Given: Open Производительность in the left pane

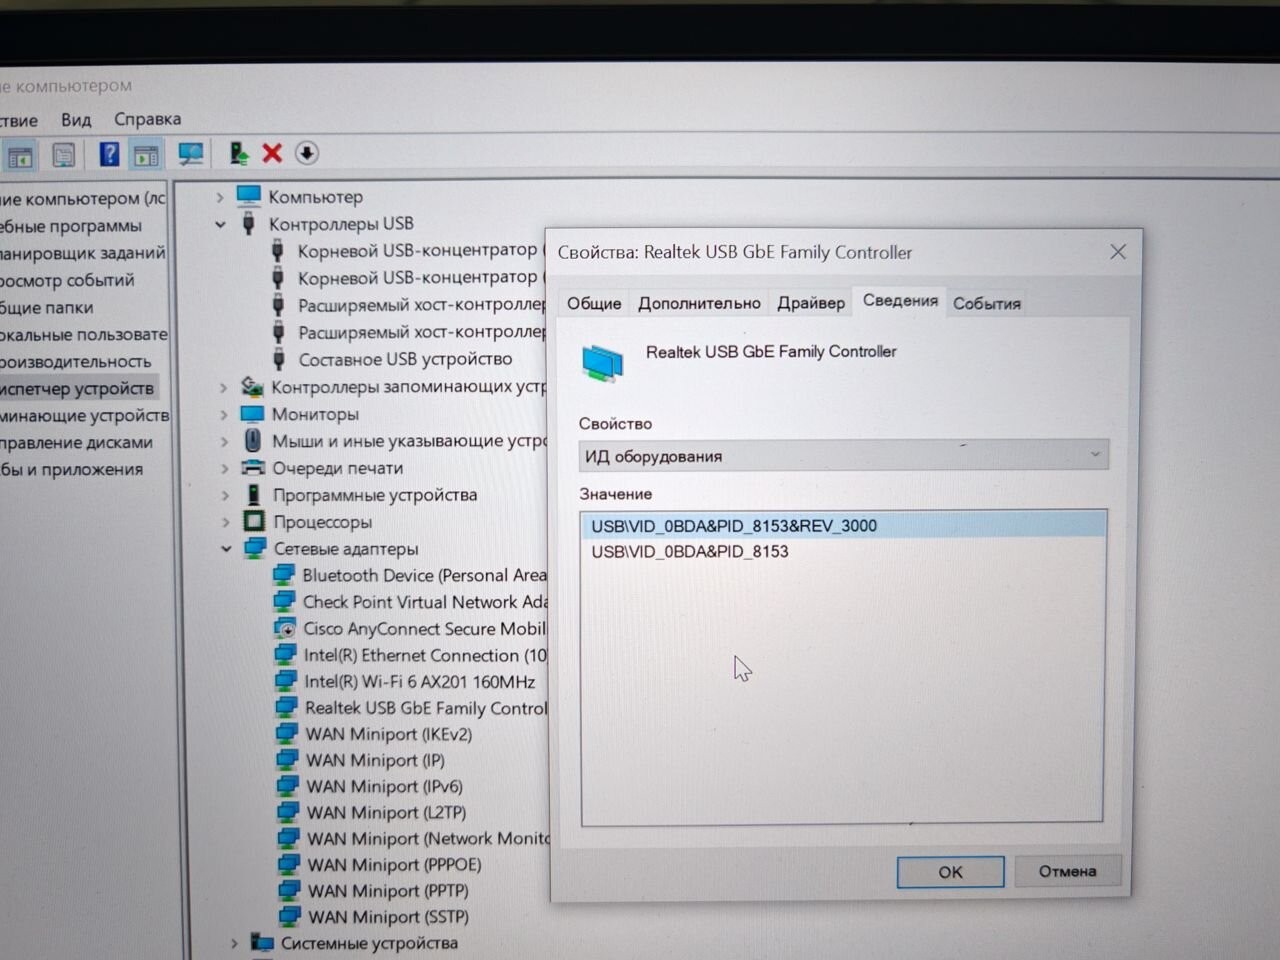Looking at the screenshot, I should coord(76,362).
